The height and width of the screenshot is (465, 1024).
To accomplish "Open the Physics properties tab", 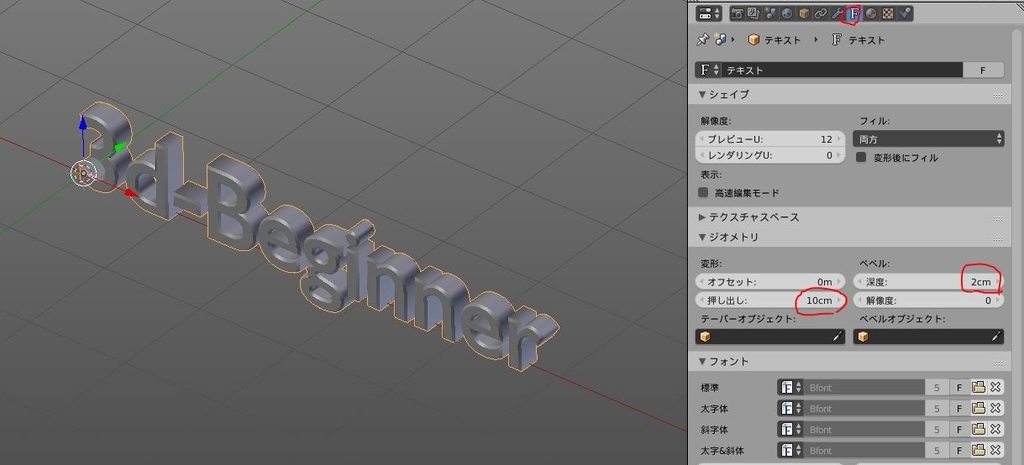I will (904, 13).
